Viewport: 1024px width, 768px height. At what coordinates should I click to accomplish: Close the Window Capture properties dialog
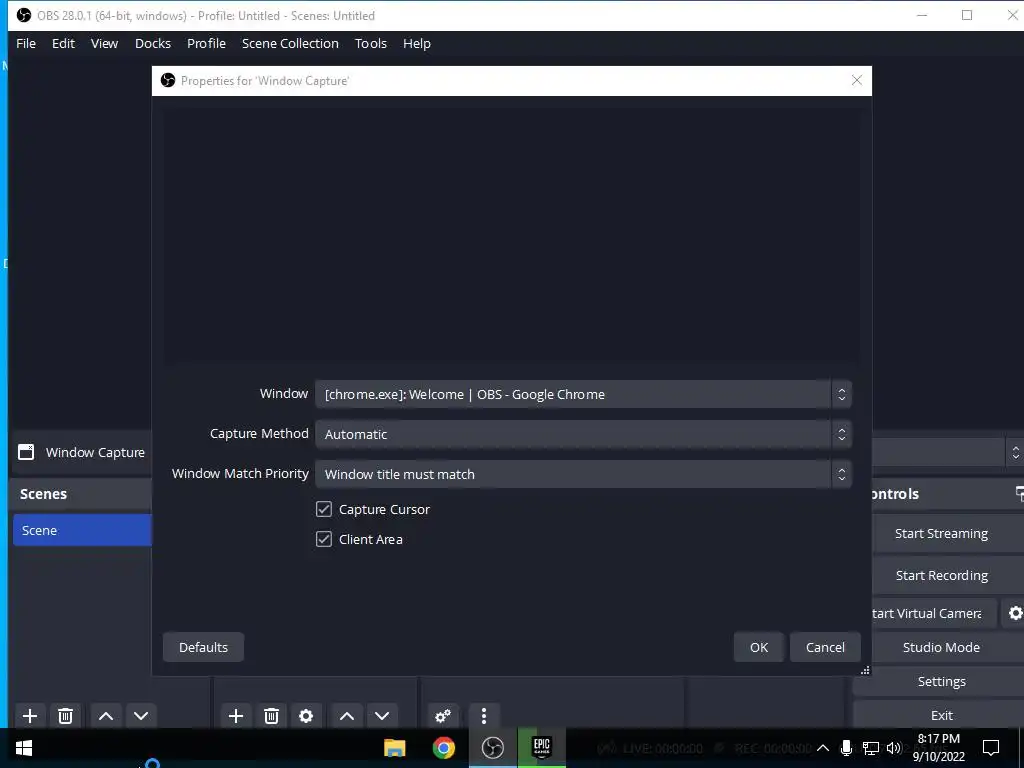[857, 80]
